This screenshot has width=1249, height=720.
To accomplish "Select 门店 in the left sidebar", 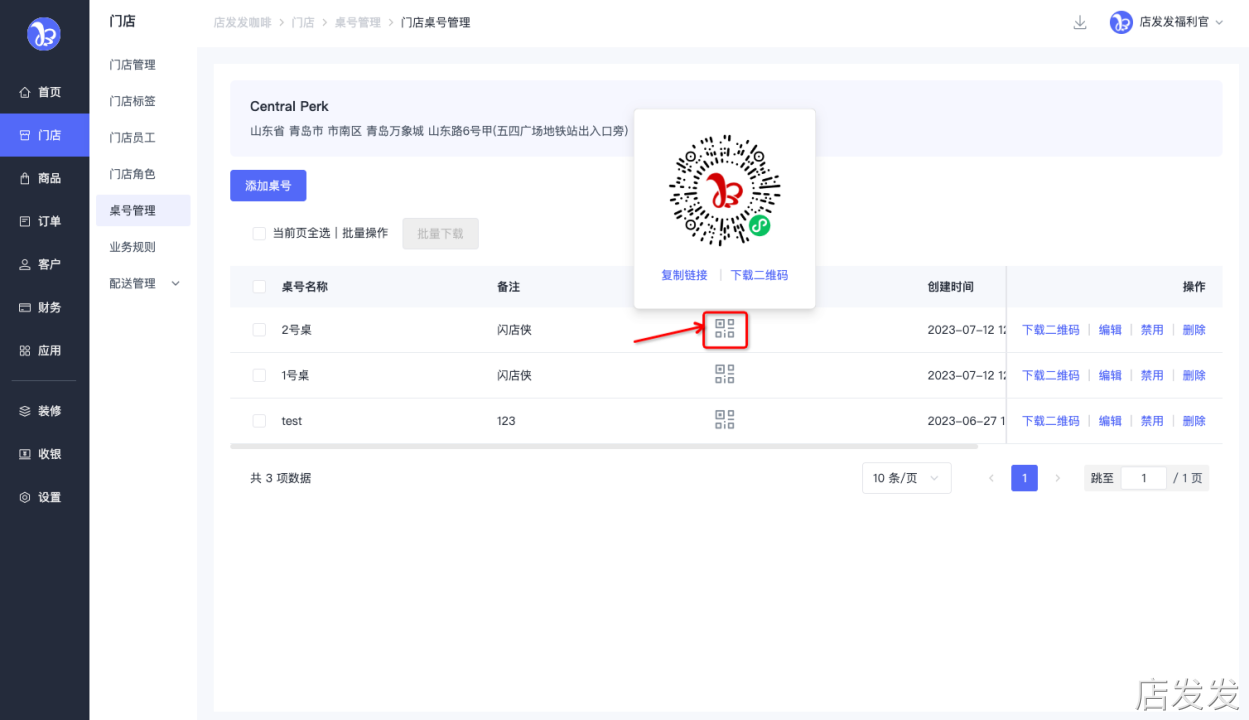I will click(x=44, y=135).
